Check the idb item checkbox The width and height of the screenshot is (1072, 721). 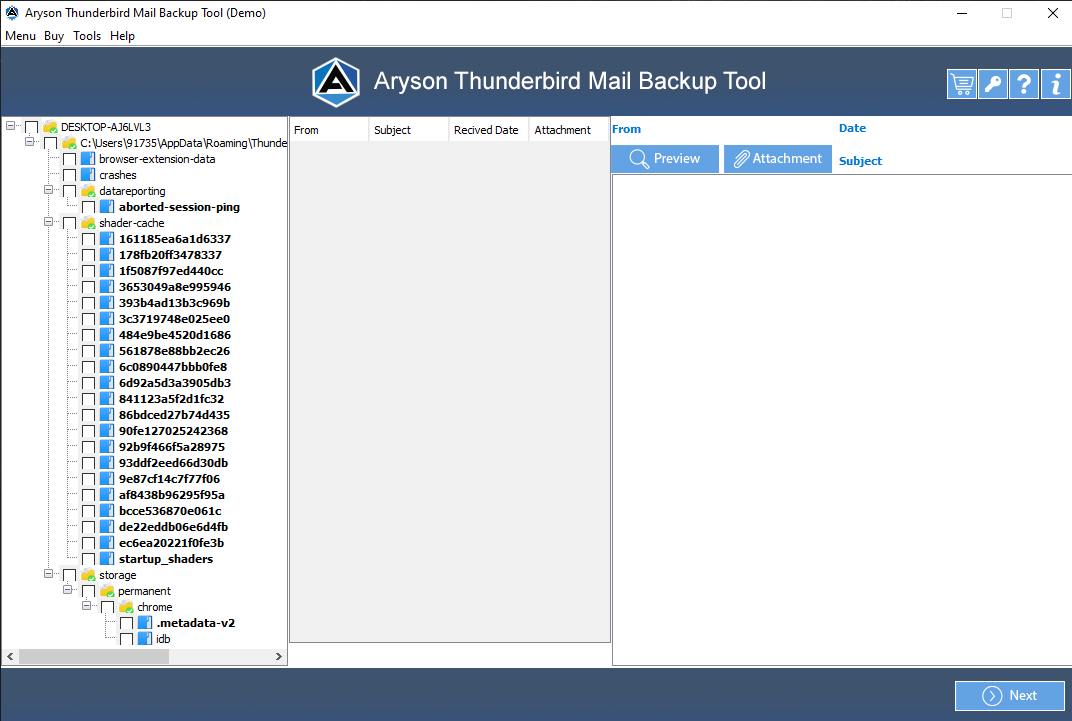click(126, 639)
